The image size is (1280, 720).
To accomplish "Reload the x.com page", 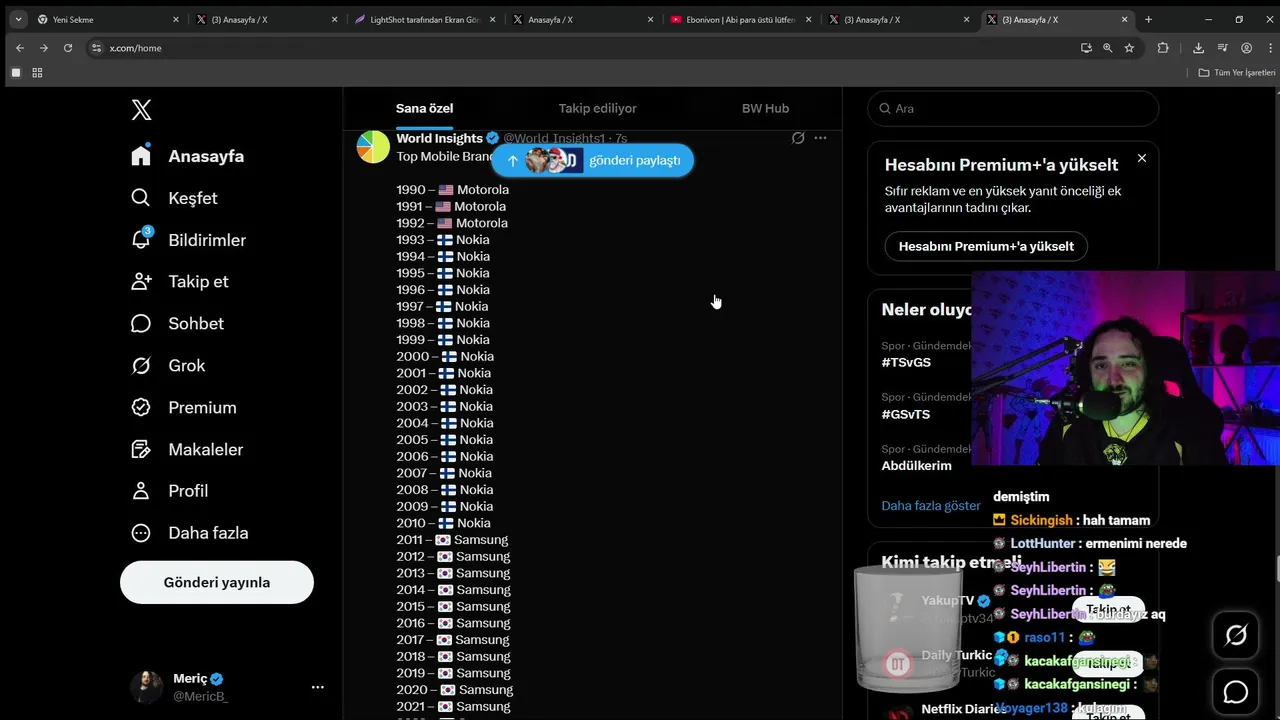I will click(x=68, y=48).
